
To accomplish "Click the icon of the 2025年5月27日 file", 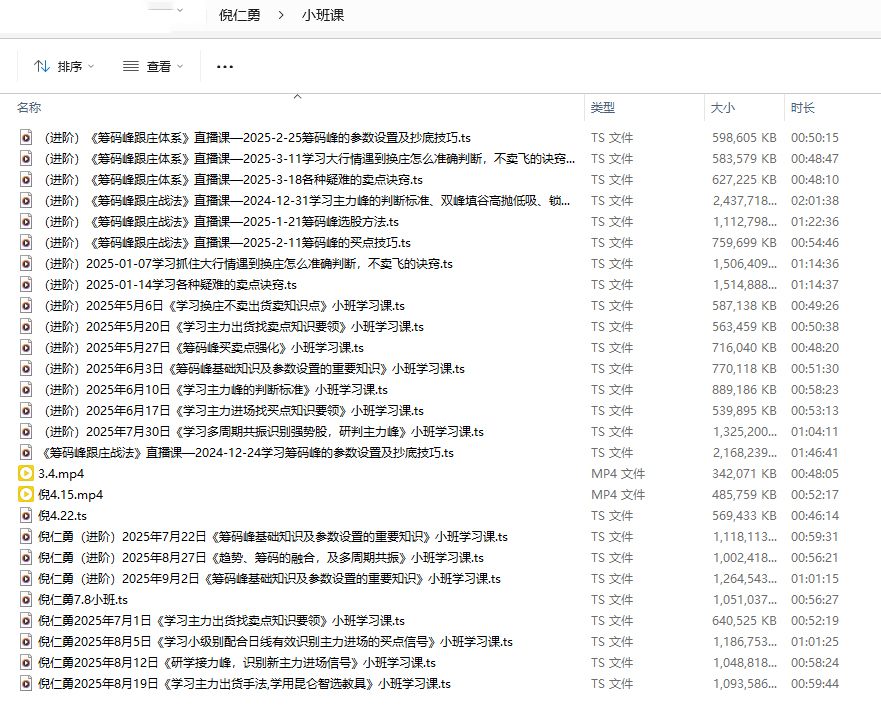I will [x=27, y=348].
